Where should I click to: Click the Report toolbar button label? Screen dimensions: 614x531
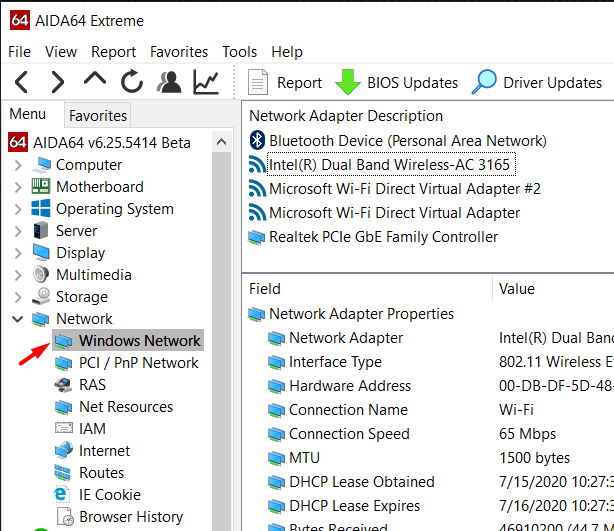(299, 83)
